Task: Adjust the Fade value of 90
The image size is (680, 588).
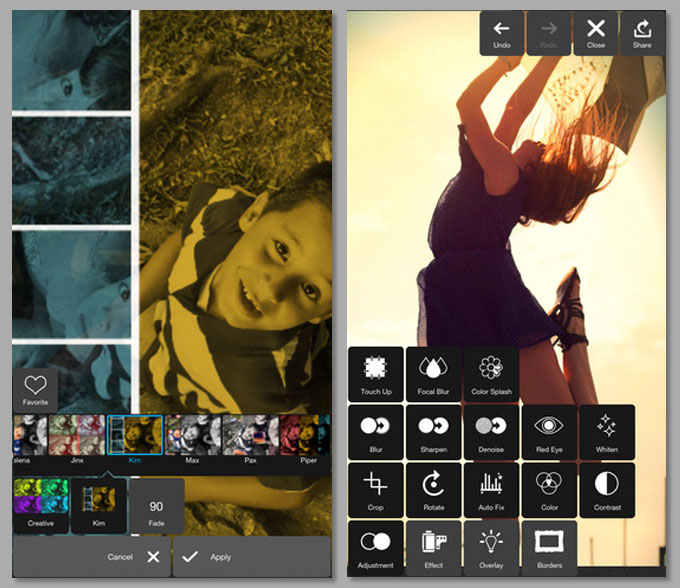Action: click(x=156, y=505)
